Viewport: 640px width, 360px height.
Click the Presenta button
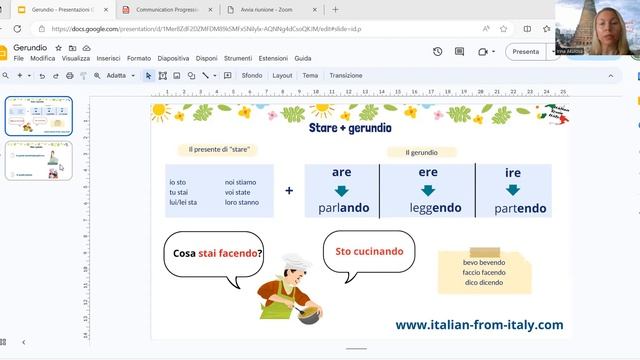point(526,52)
